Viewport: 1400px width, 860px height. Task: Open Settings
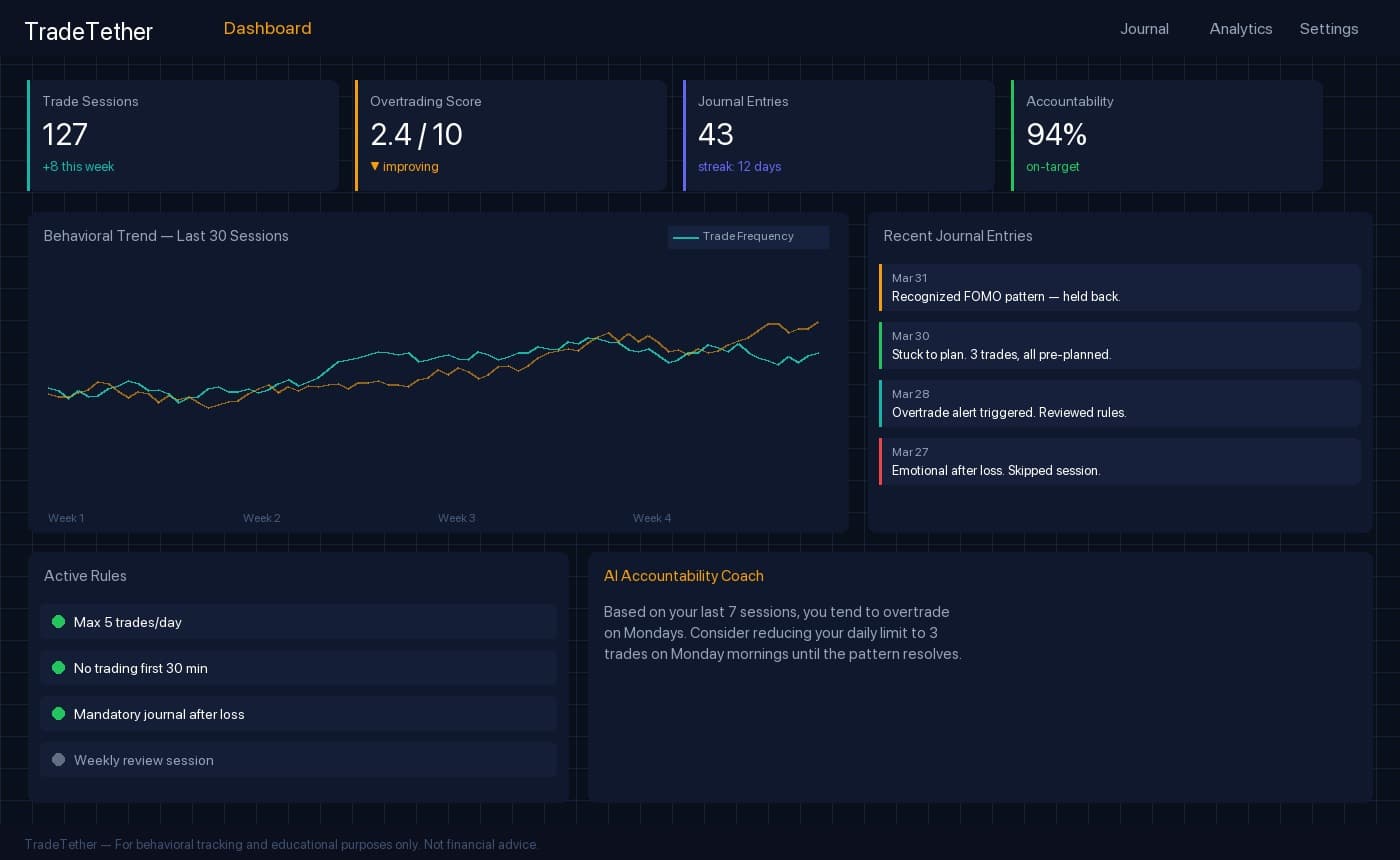click(x=1329, y=29)
